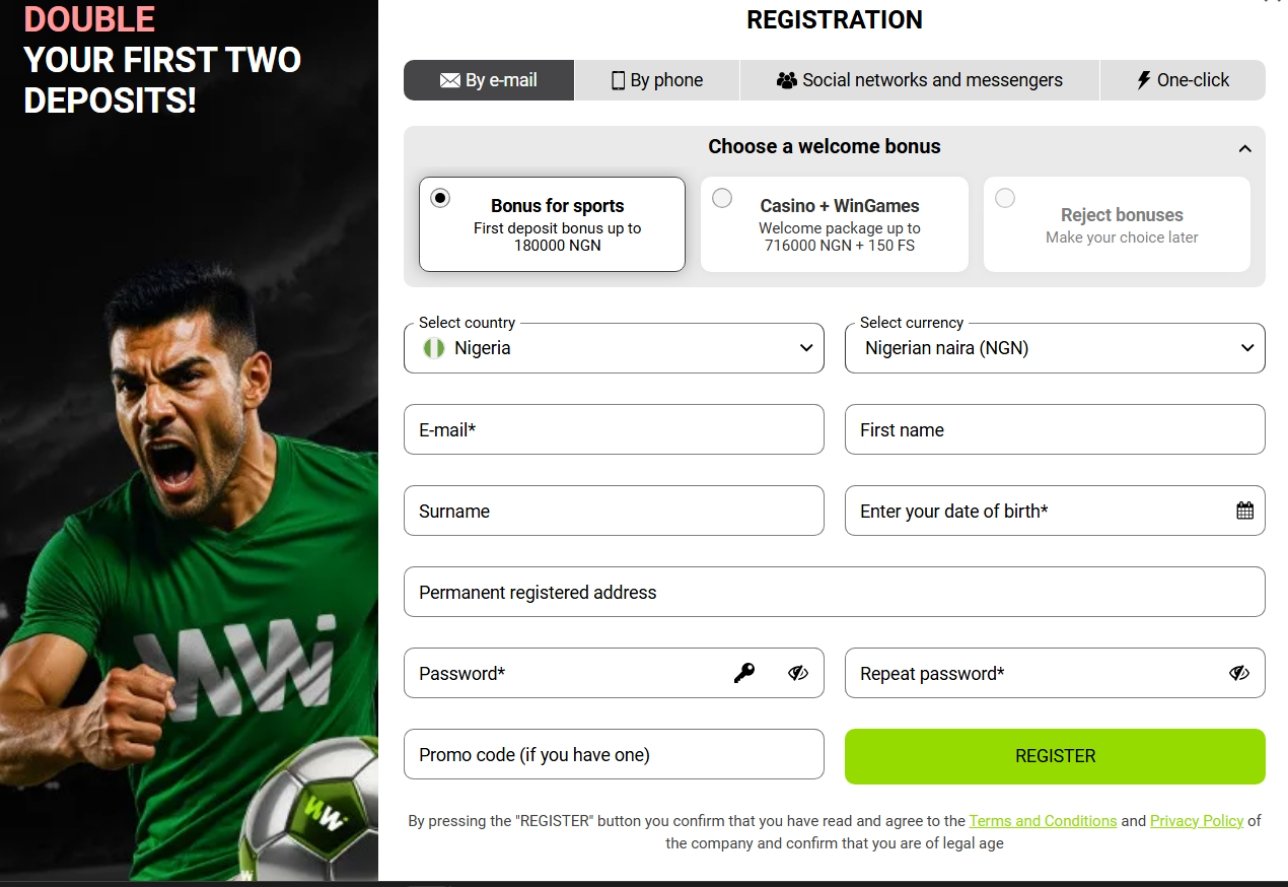Open the Terms and Conditions link
The height and width of the screenshot is (887, 1288).
[x=1043, y=820]
